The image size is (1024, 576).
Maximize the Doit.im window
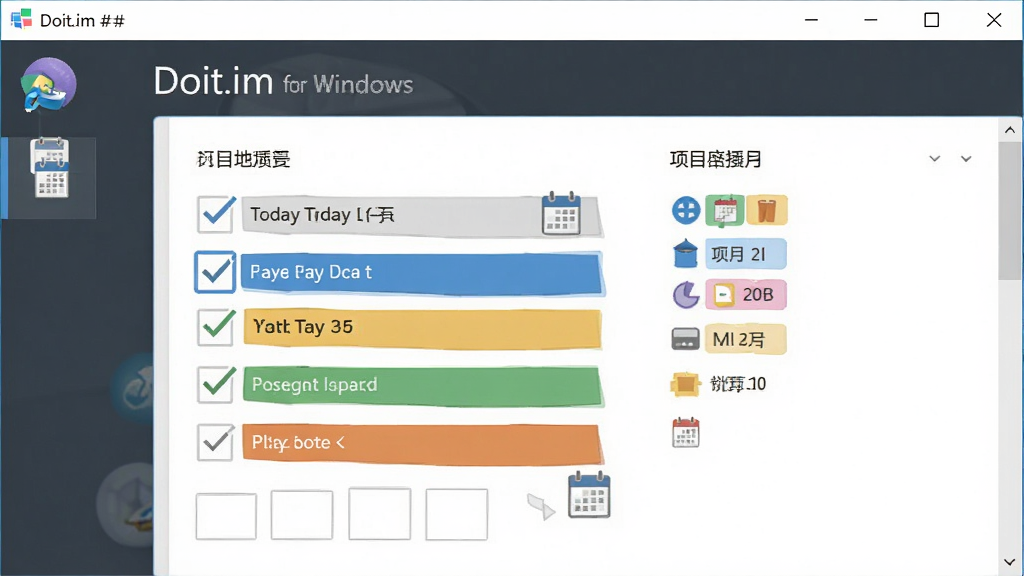(x=931, y=20)
